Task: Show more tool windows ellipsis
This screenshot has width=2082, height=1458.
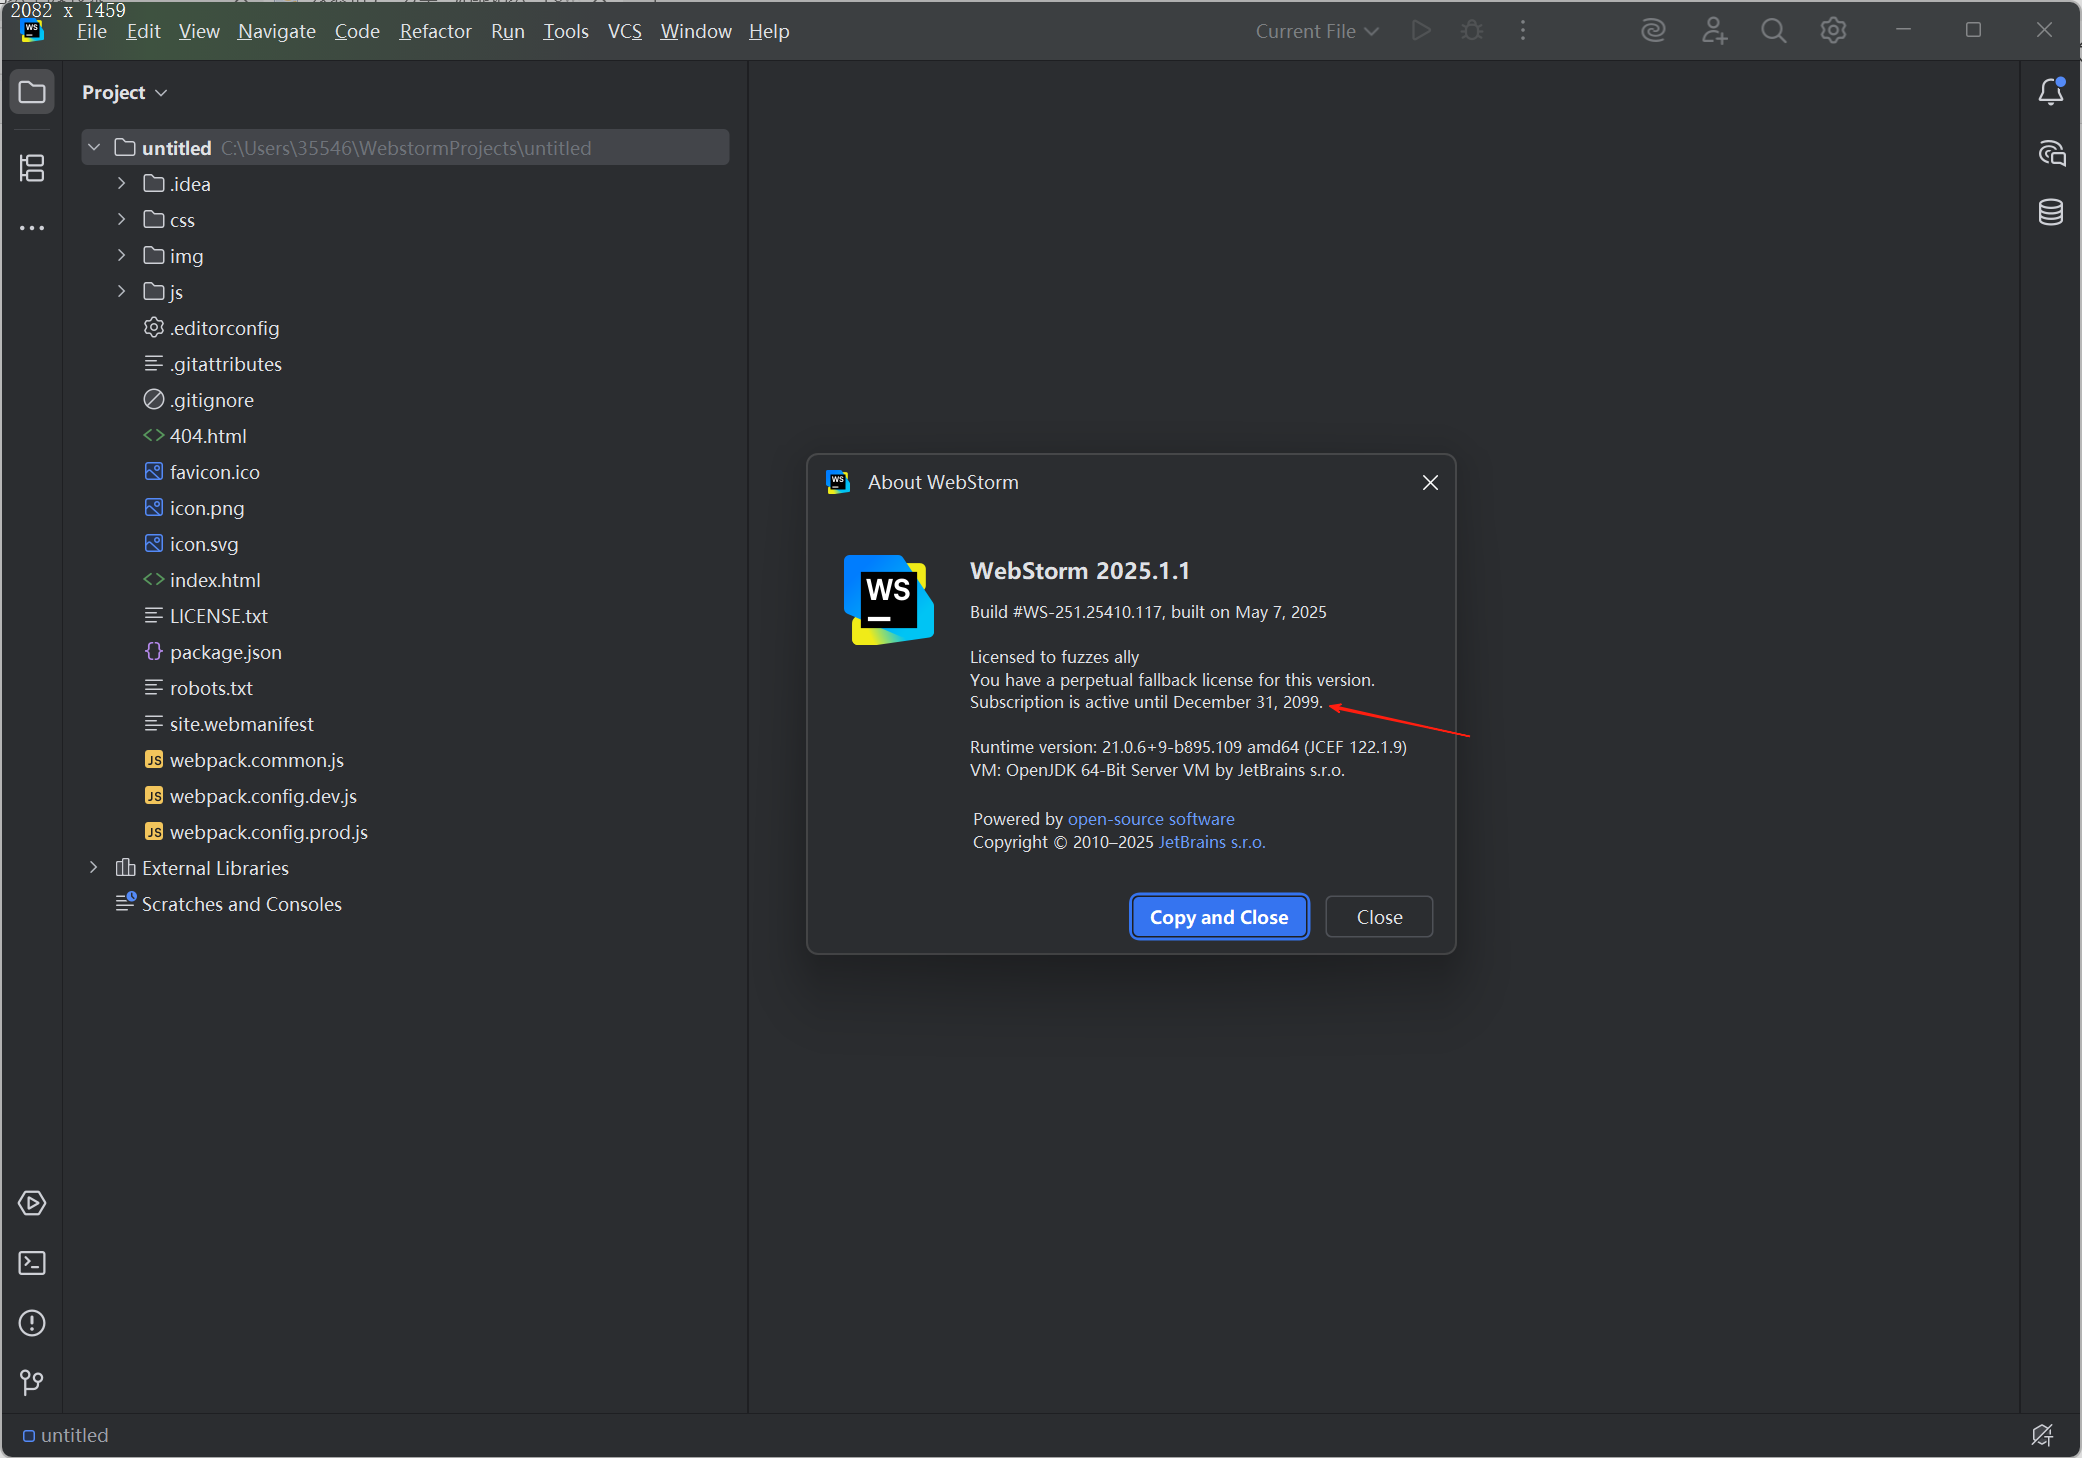Action: pyautogui.click(x=32, y=228)
